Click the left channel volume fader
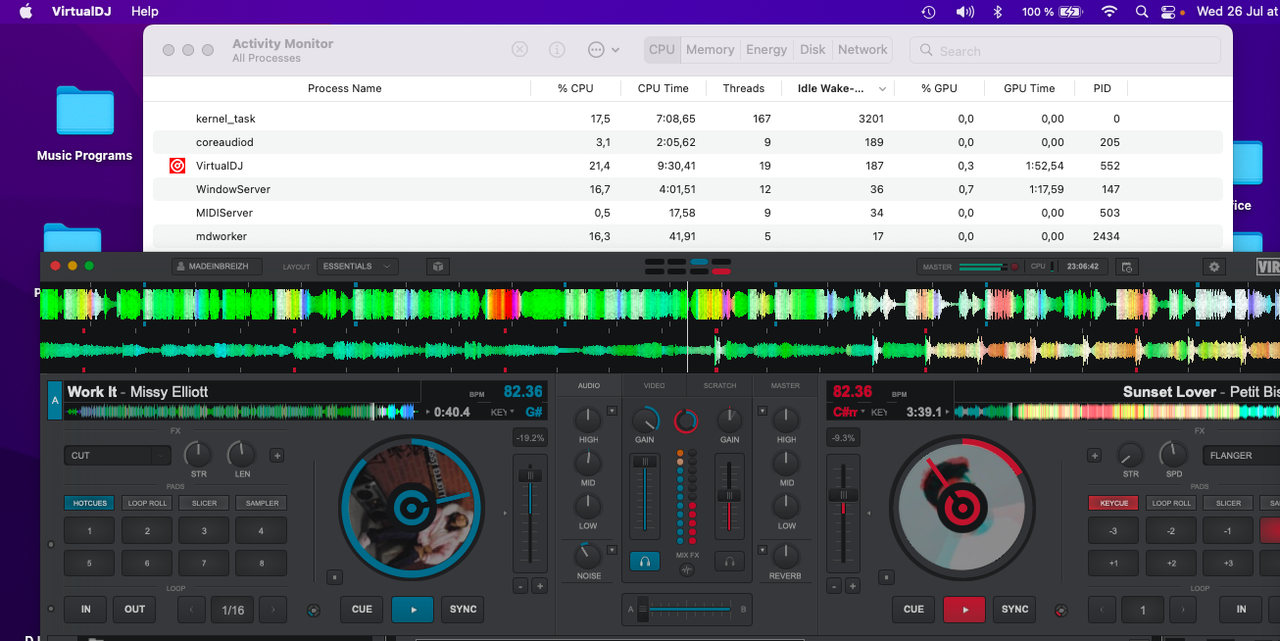The width and height of the screenshot is (1280, 641). (645, 497)
